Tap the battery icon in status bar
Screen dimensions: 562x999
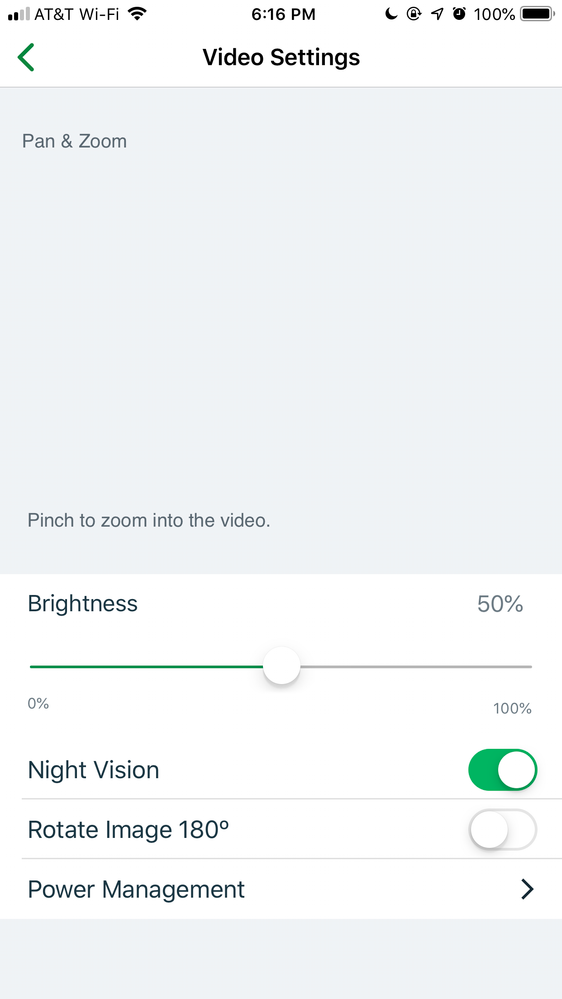click(x=538, y=14)
